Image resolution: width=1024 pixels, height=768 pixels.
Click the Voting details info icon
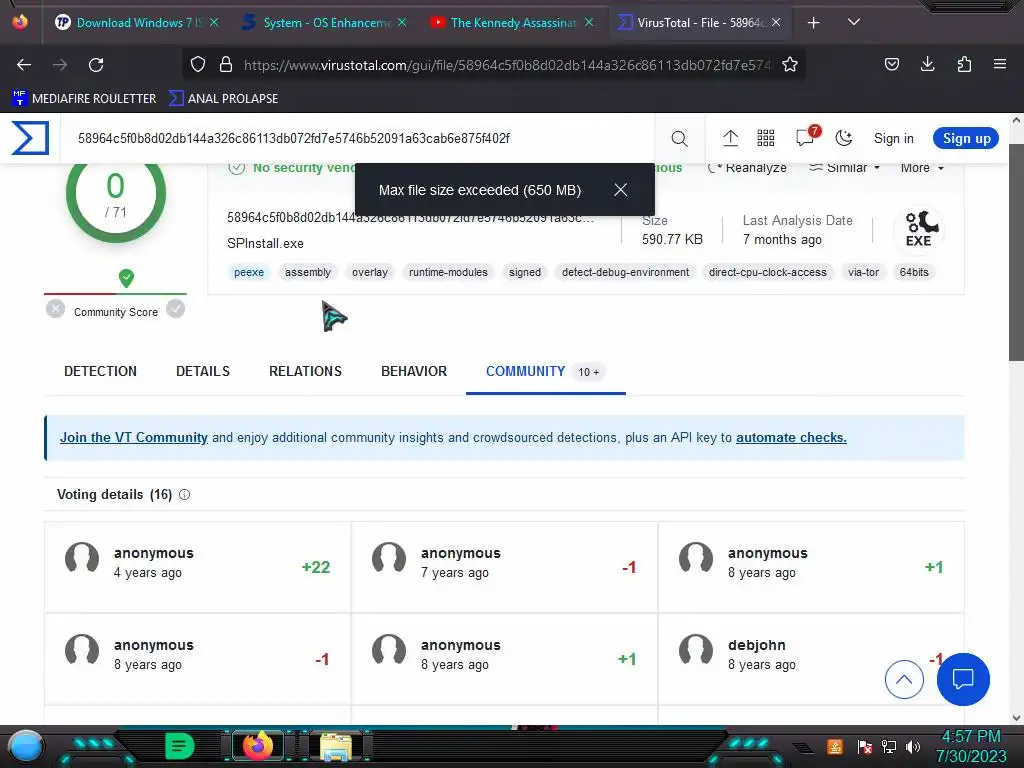(185, 494)
